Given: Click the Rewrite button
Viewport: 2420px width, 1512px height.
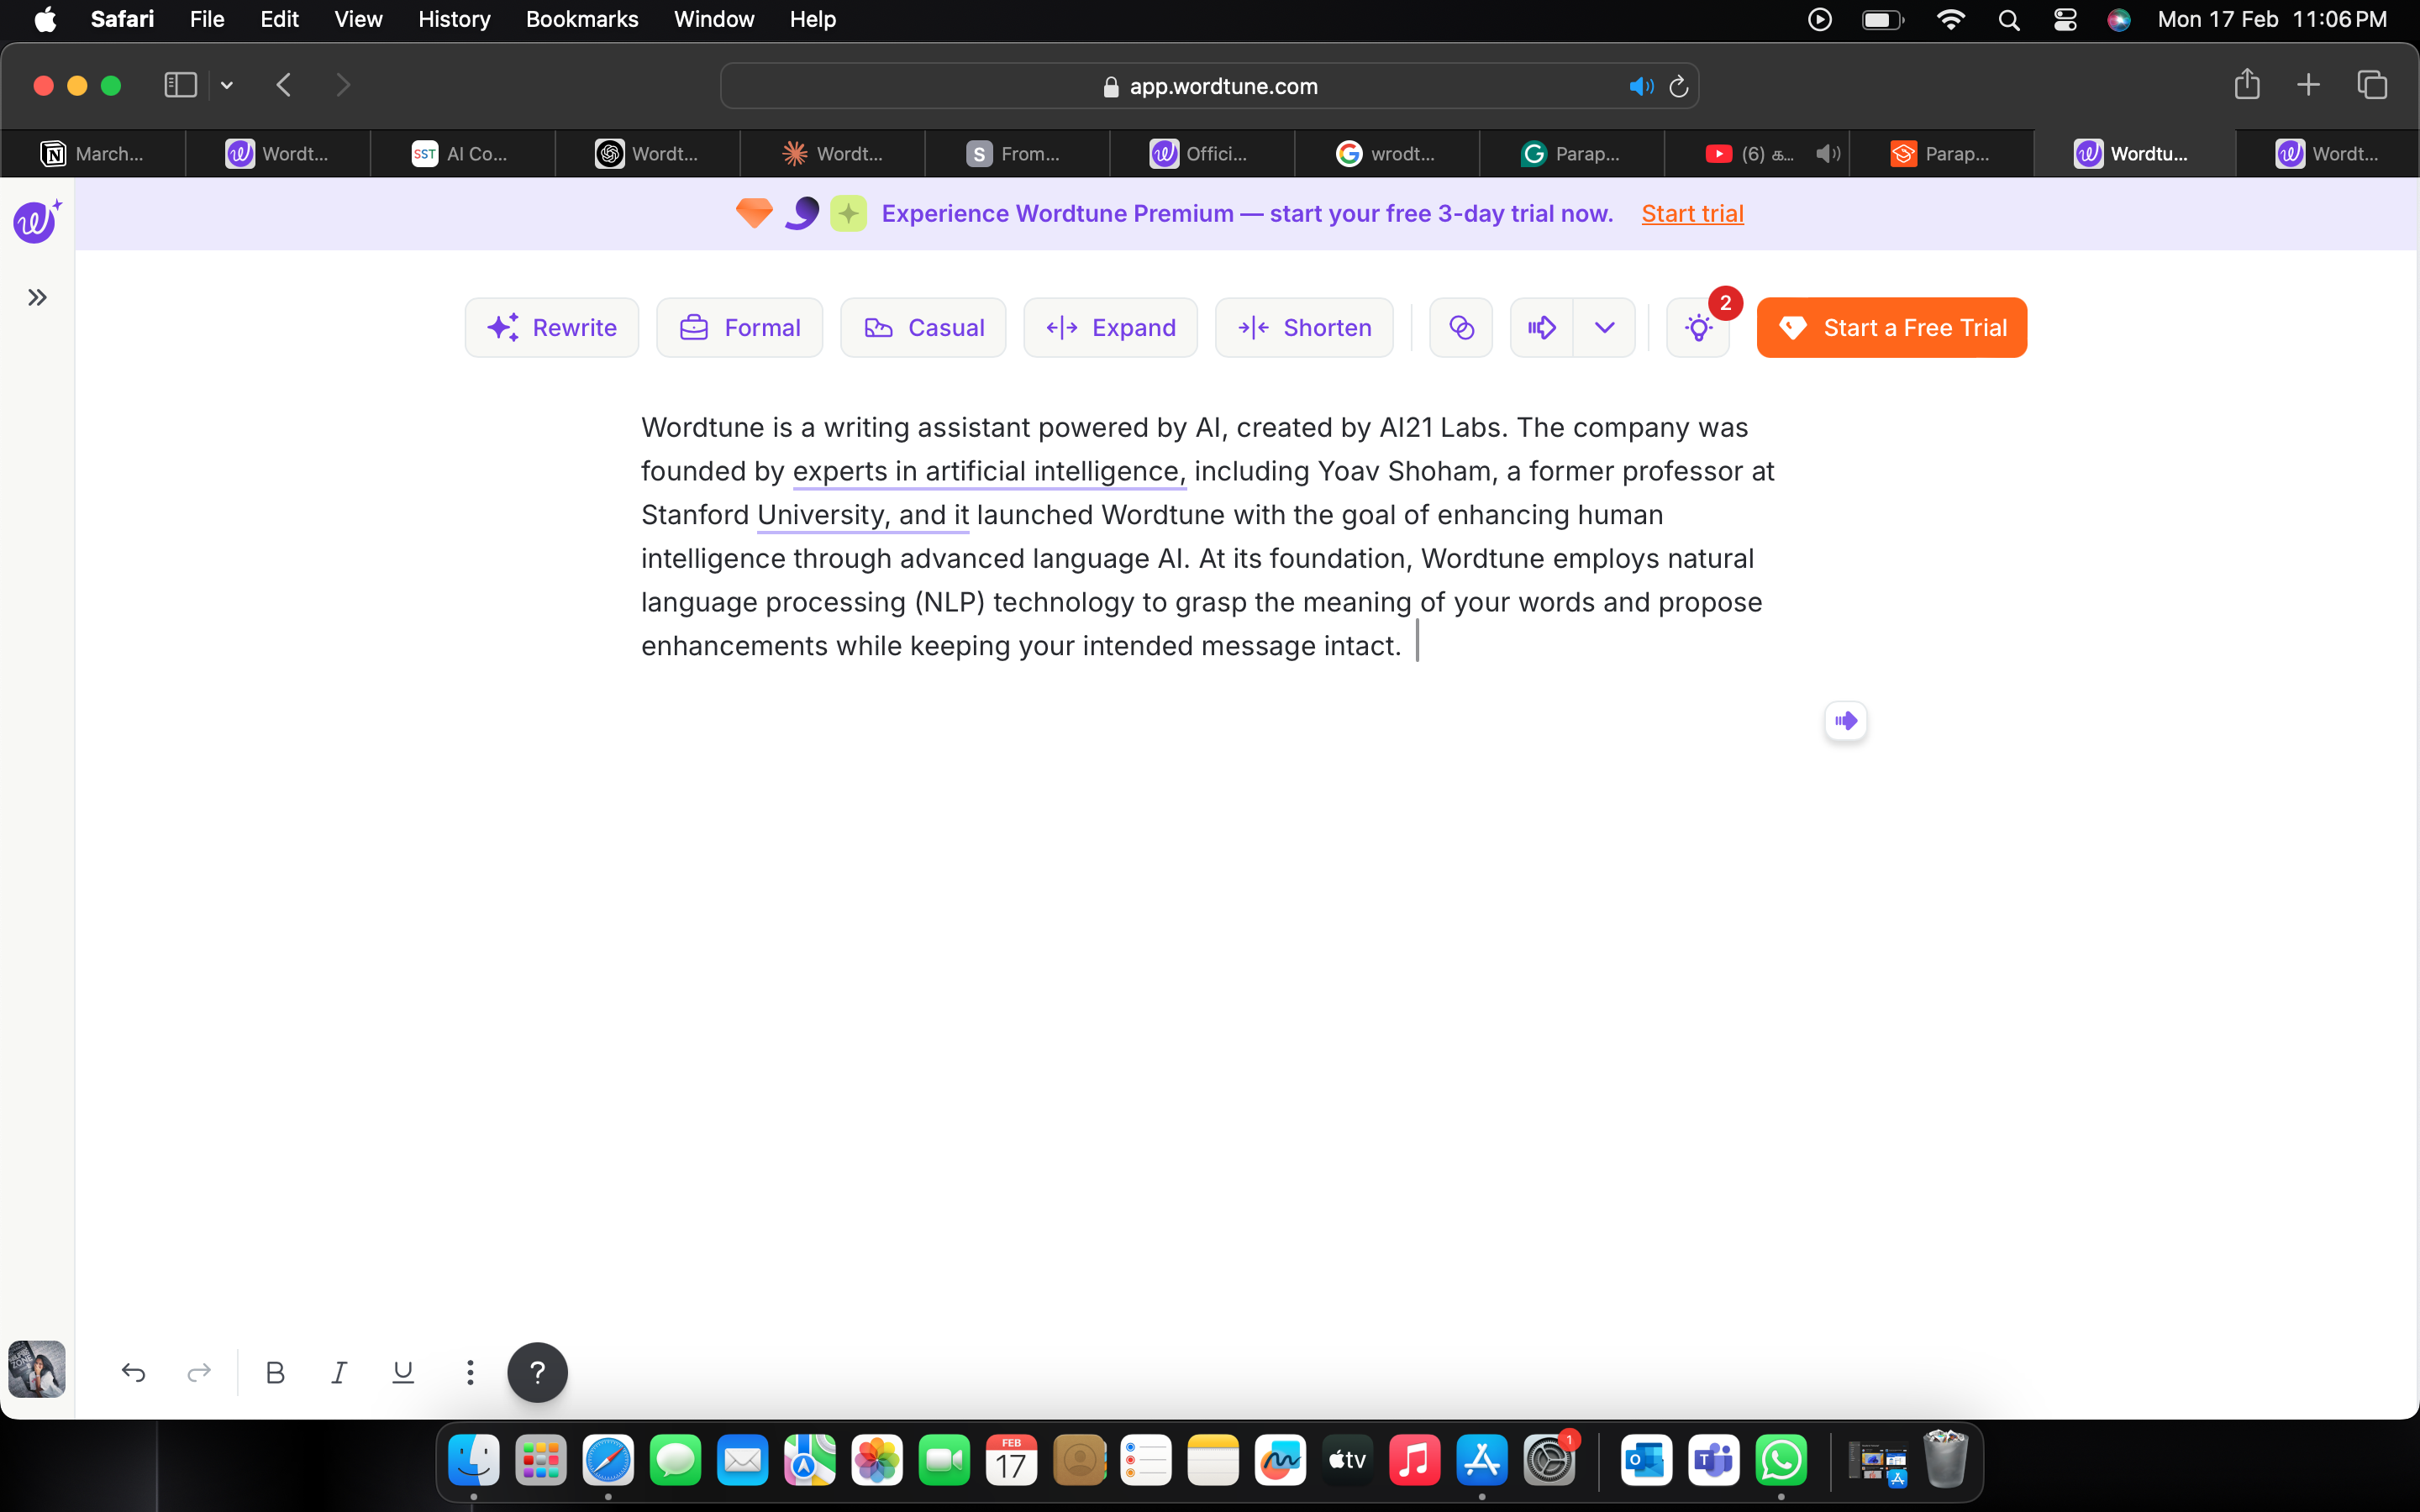Looking at the screenshot, I should click(x=552, y=327).
